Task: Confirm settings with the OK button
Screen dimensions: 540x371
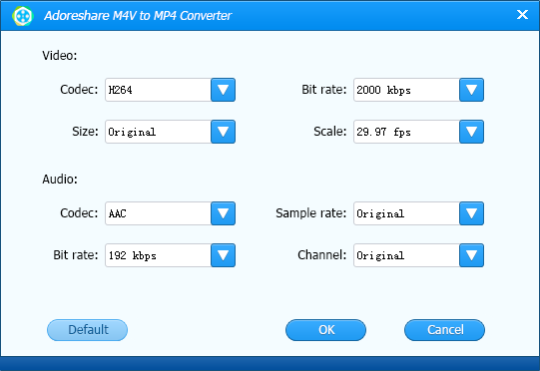Action: coord(326,330)
